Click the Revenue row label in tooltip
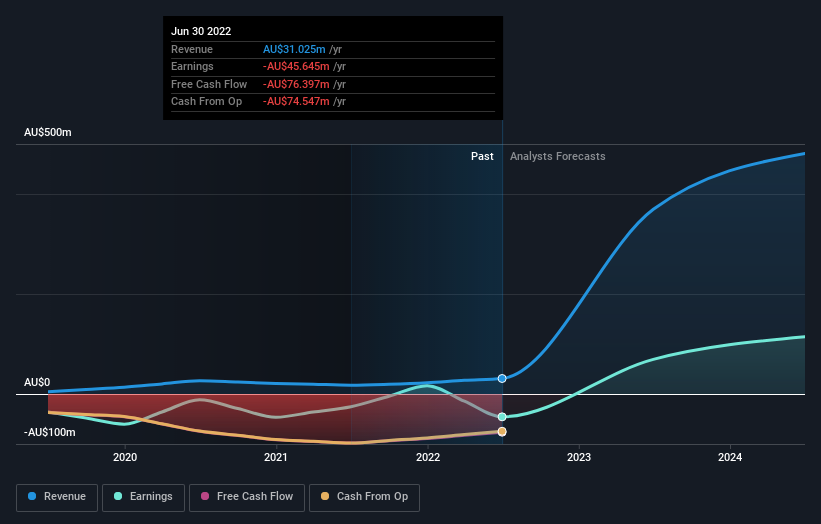The width and height of the screenshot is (821, 524). 192,49
